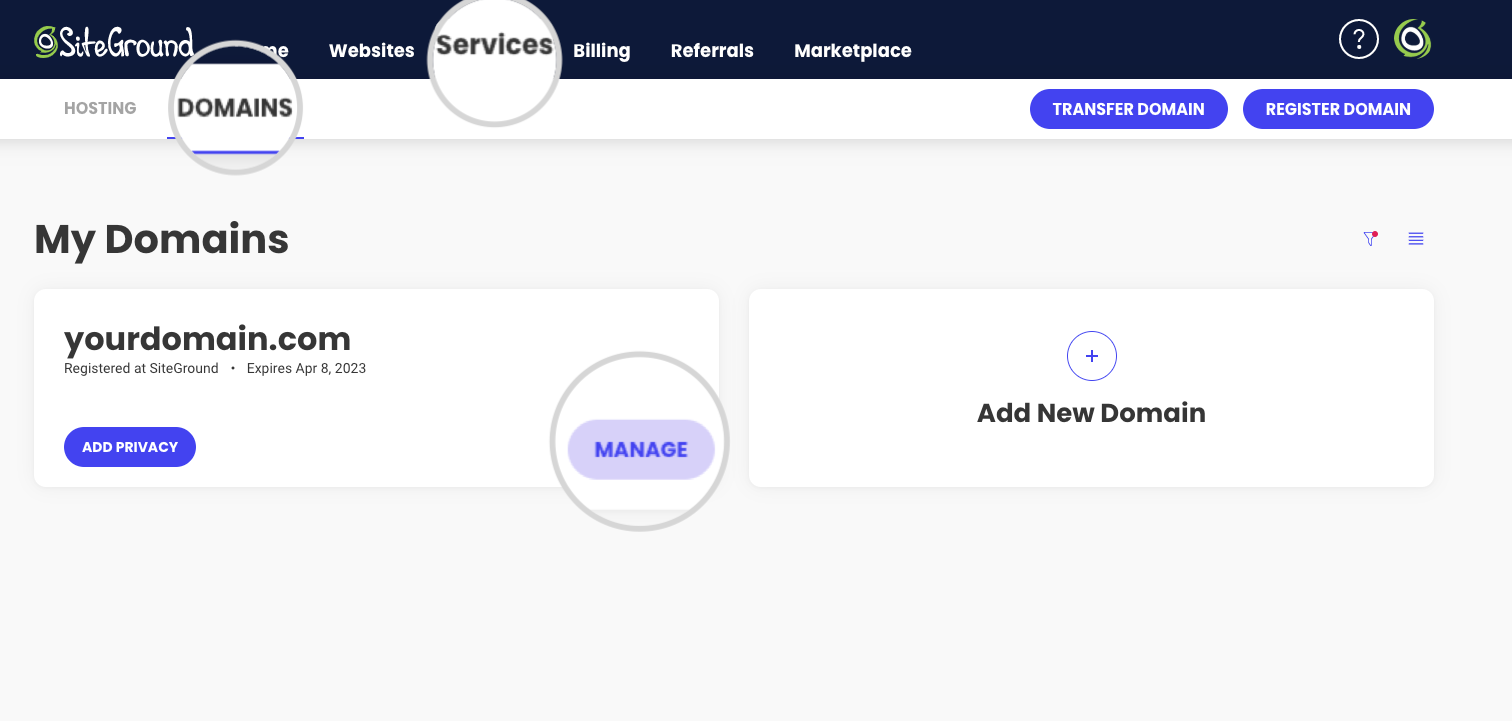Switch to the Hosting tab
1512x721 pixels.
100,108
